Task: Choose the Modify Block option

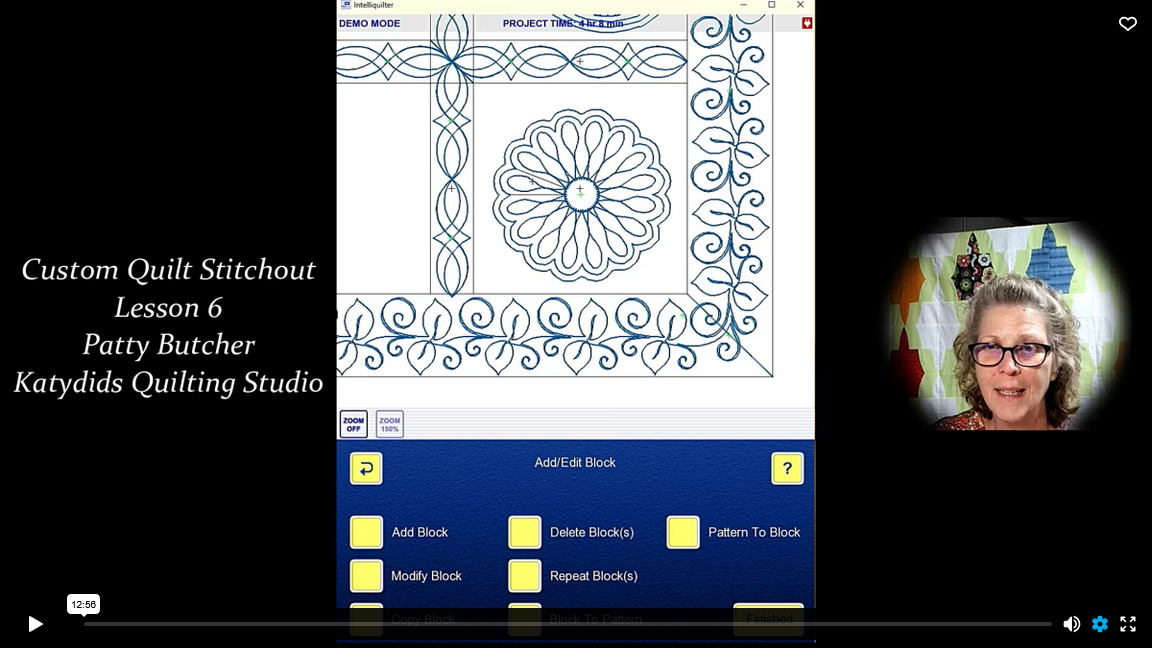Action: 366,576
